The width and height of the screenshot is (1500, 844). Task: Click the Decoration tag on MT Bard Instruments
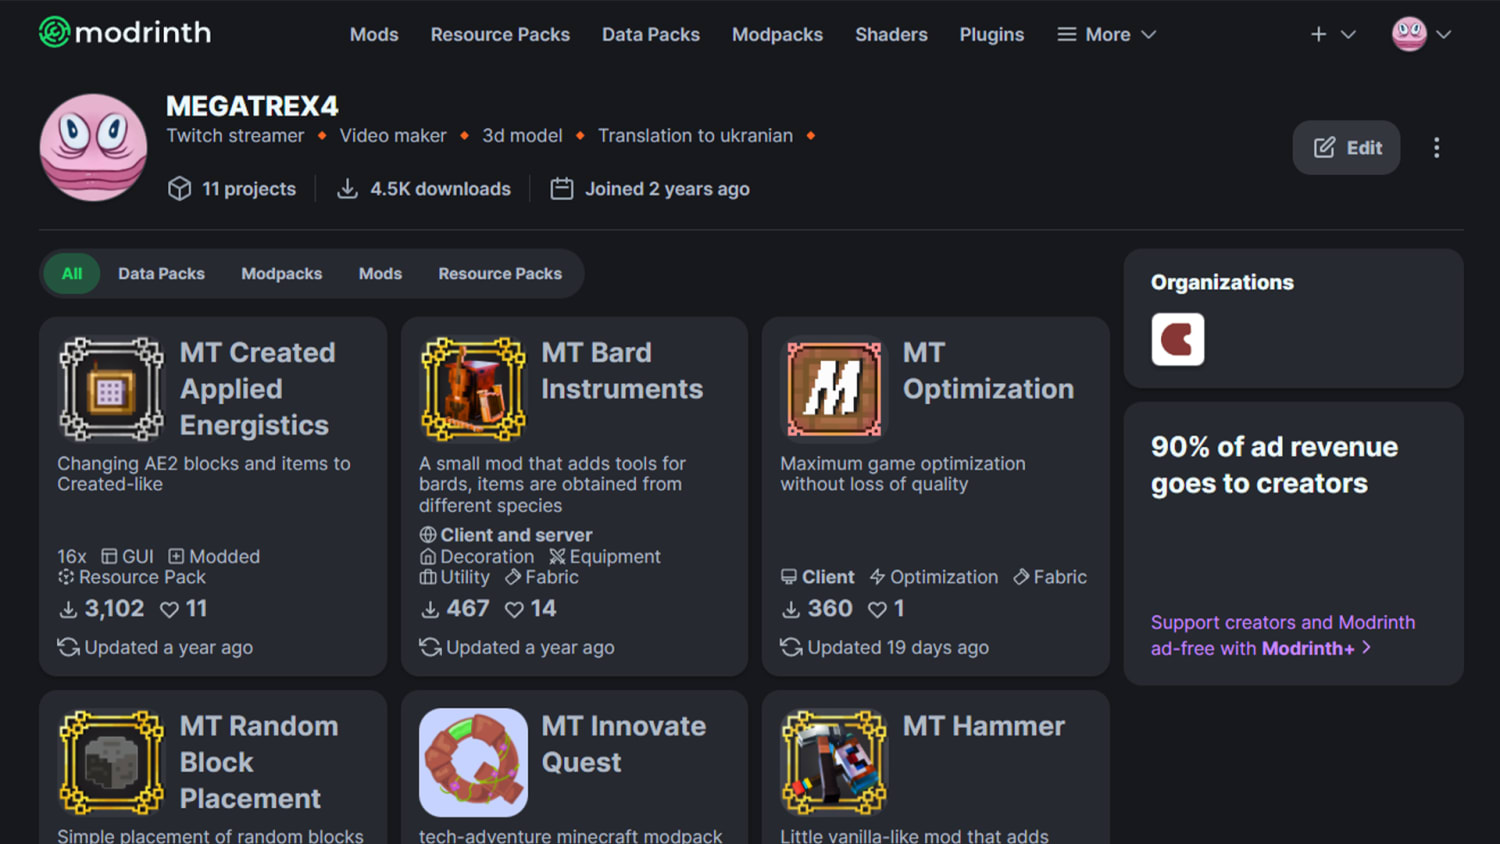tap(477, 556)
